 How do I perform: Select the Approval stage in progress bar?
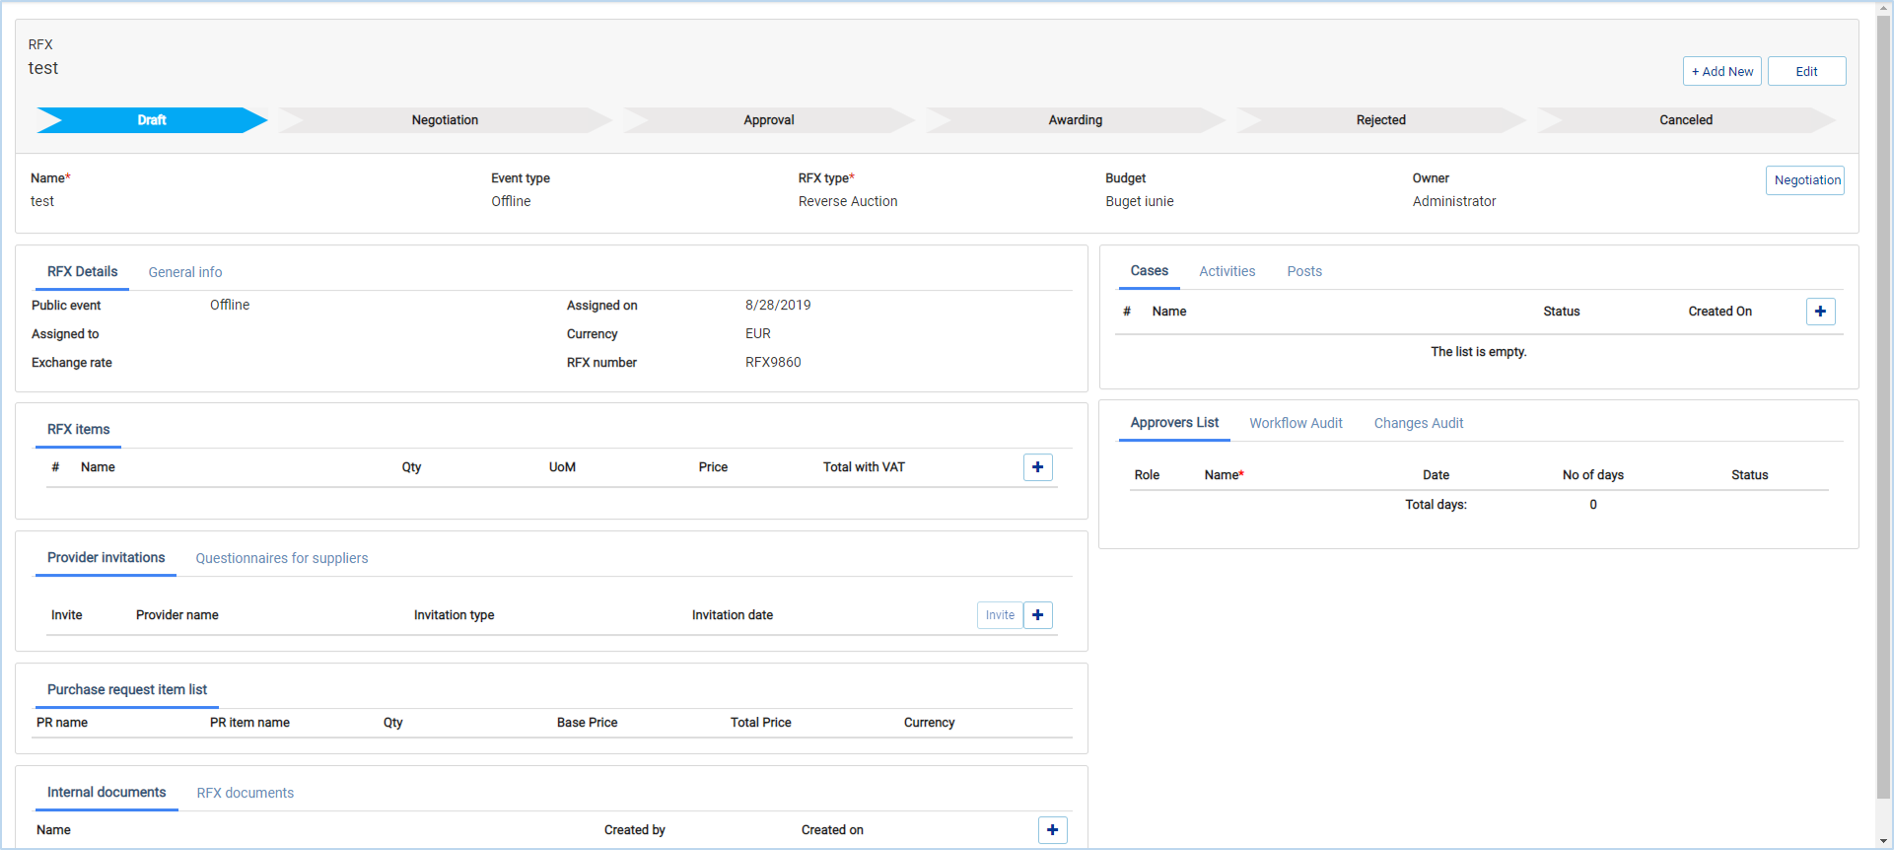[x=768, y=120]
